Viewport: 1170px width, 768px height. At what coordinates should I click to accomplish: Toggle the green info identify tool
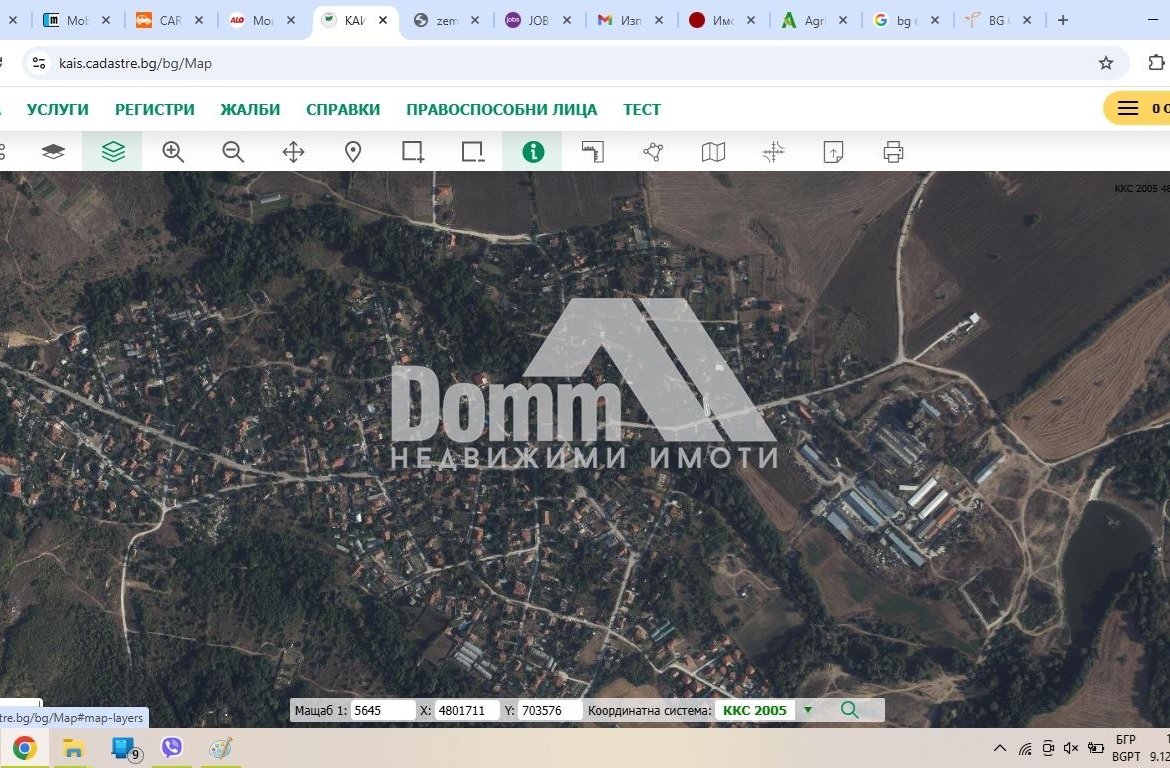(533, 152)
